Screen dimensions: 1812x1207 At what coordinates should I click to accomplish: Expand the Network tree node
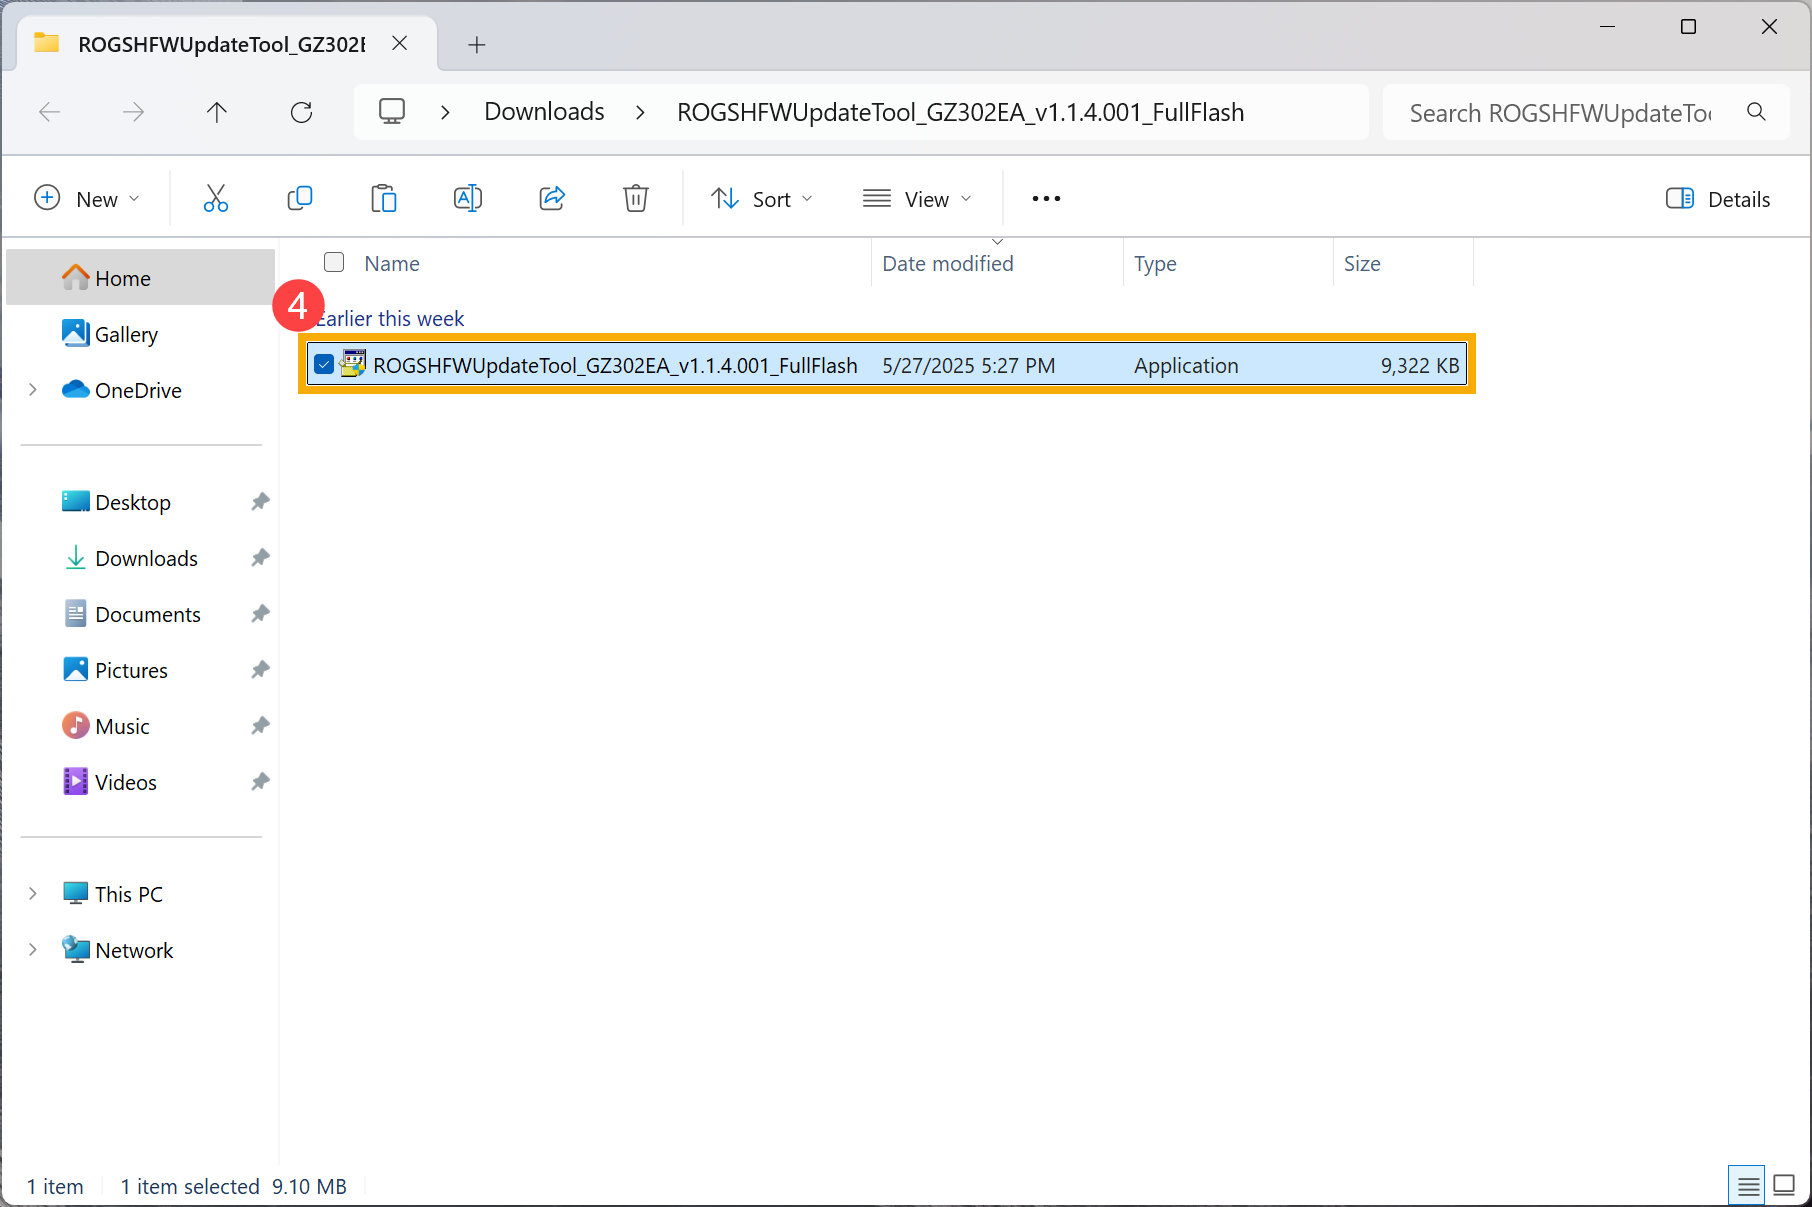click(33, 950)
